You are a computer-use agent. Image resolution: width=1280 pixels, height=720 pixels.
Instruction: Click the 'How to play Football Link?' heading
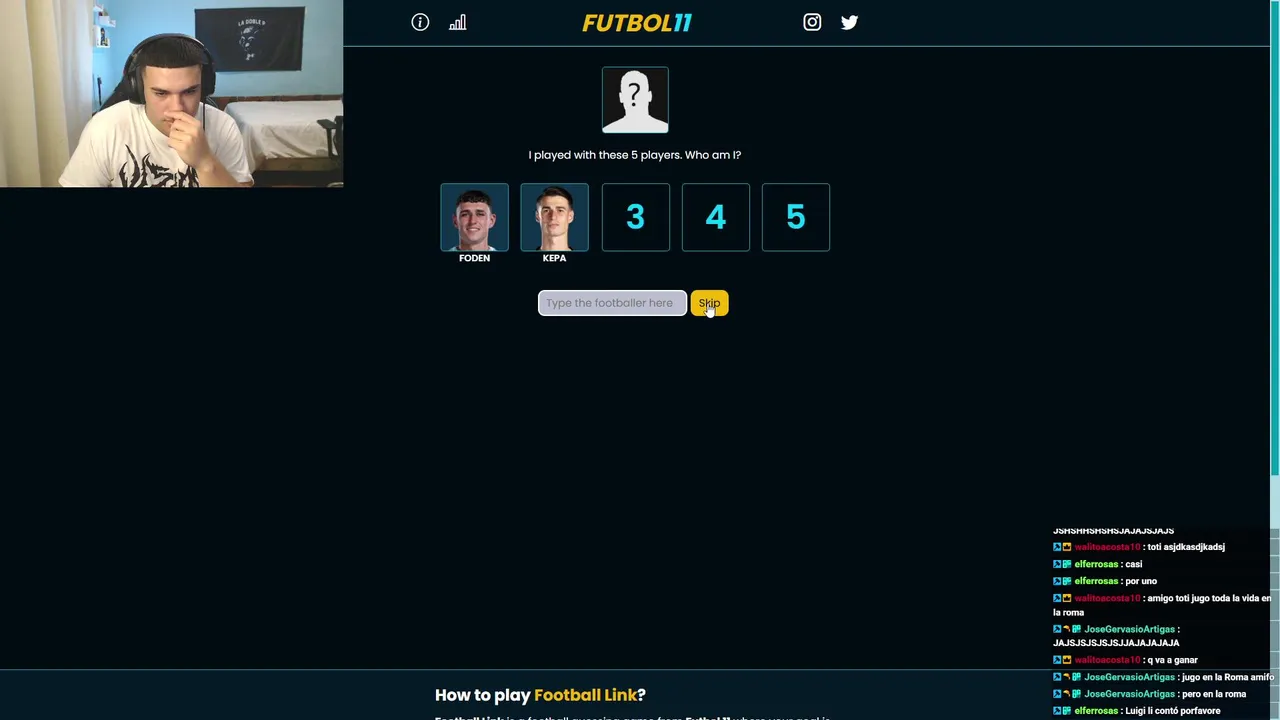click(540, 695)
